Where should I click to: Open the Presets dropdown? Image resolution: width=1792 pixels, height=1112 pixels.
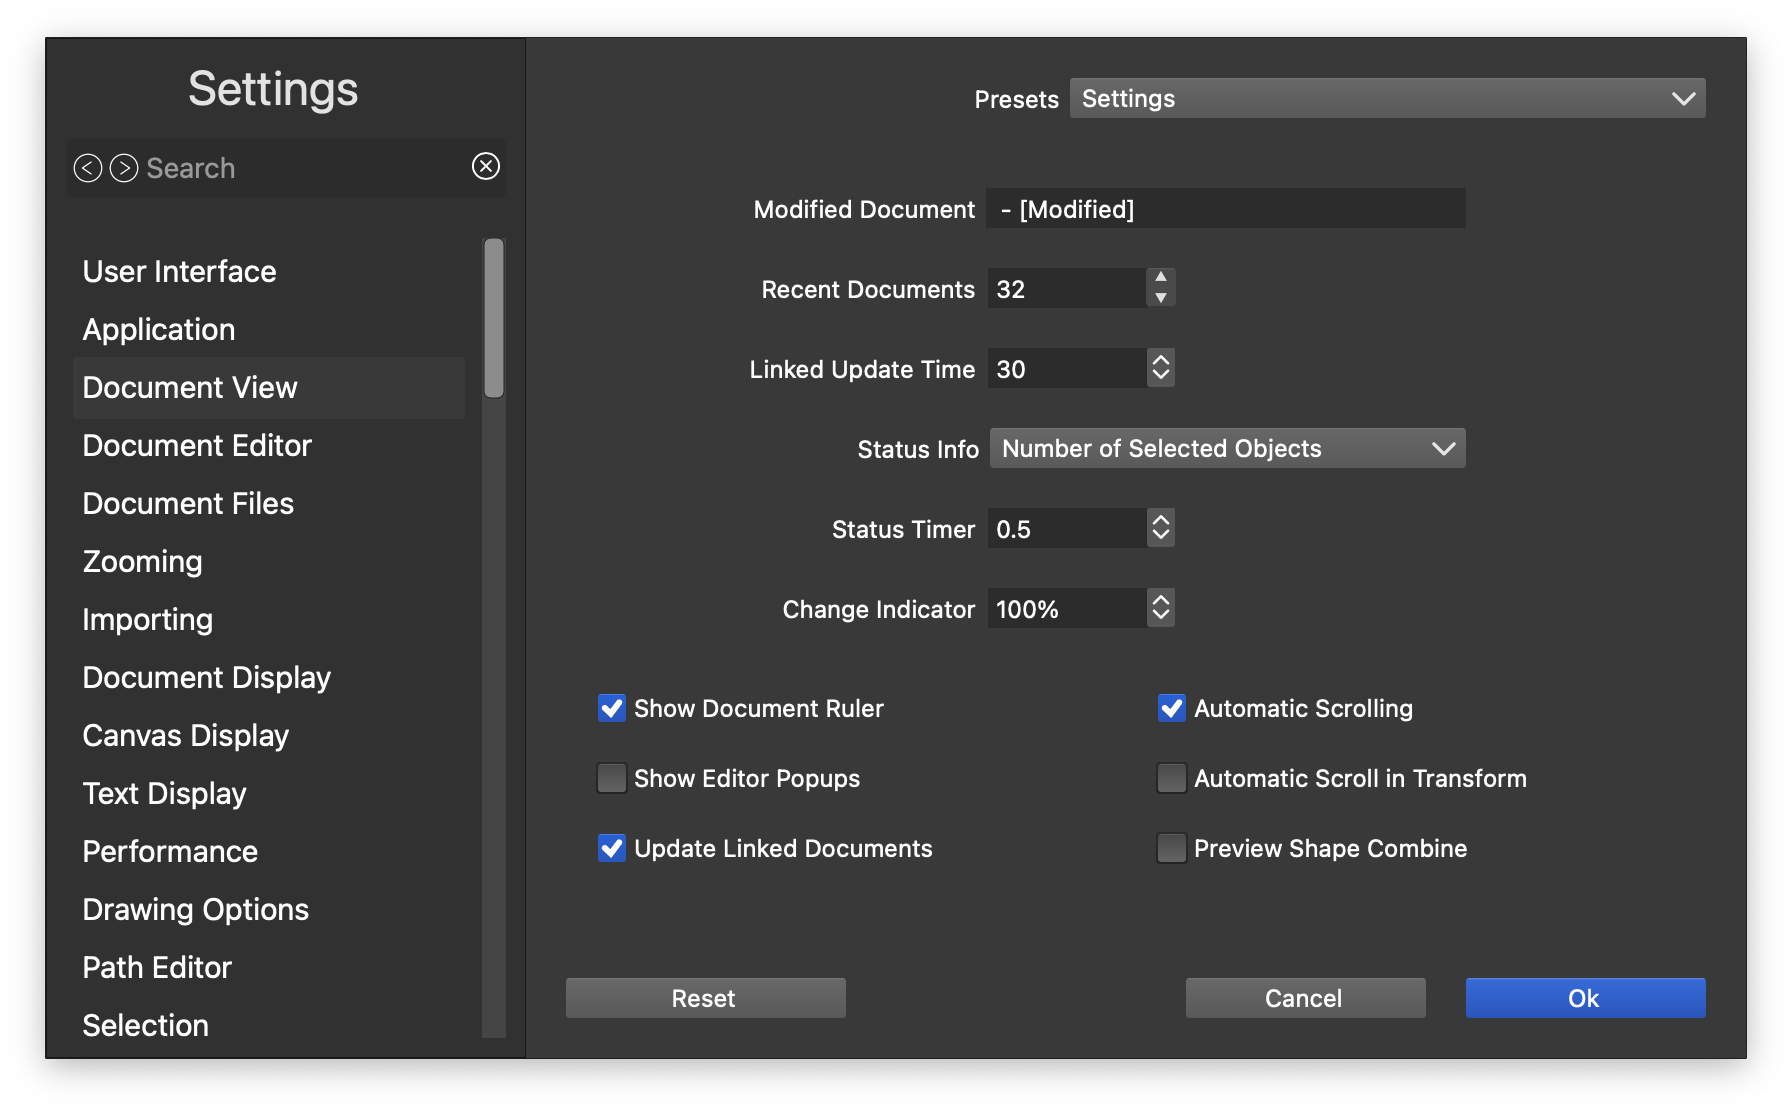coord(1387,98)
